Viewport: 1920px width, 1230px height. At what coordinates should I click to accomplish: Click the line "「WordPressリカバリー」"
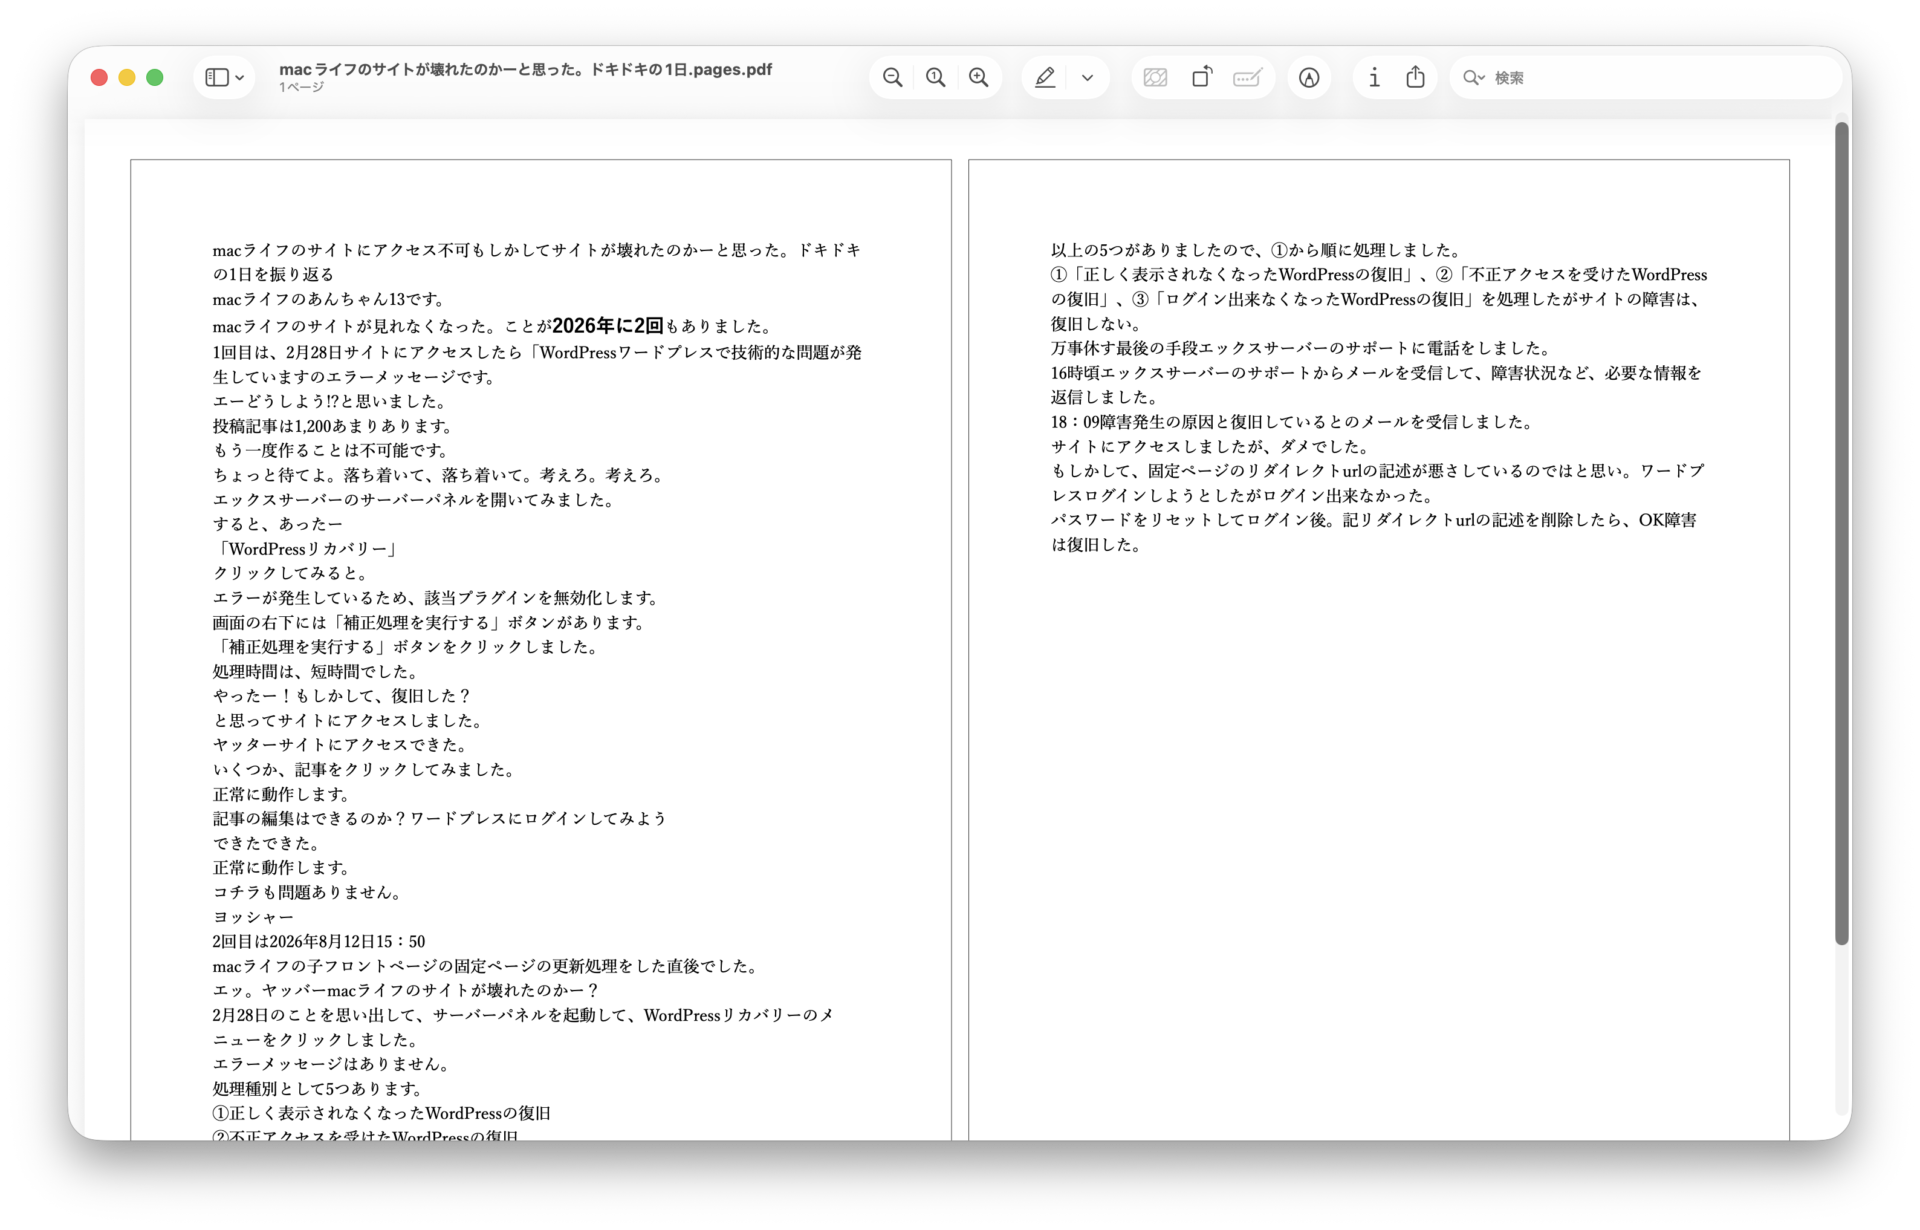point(307,549)
